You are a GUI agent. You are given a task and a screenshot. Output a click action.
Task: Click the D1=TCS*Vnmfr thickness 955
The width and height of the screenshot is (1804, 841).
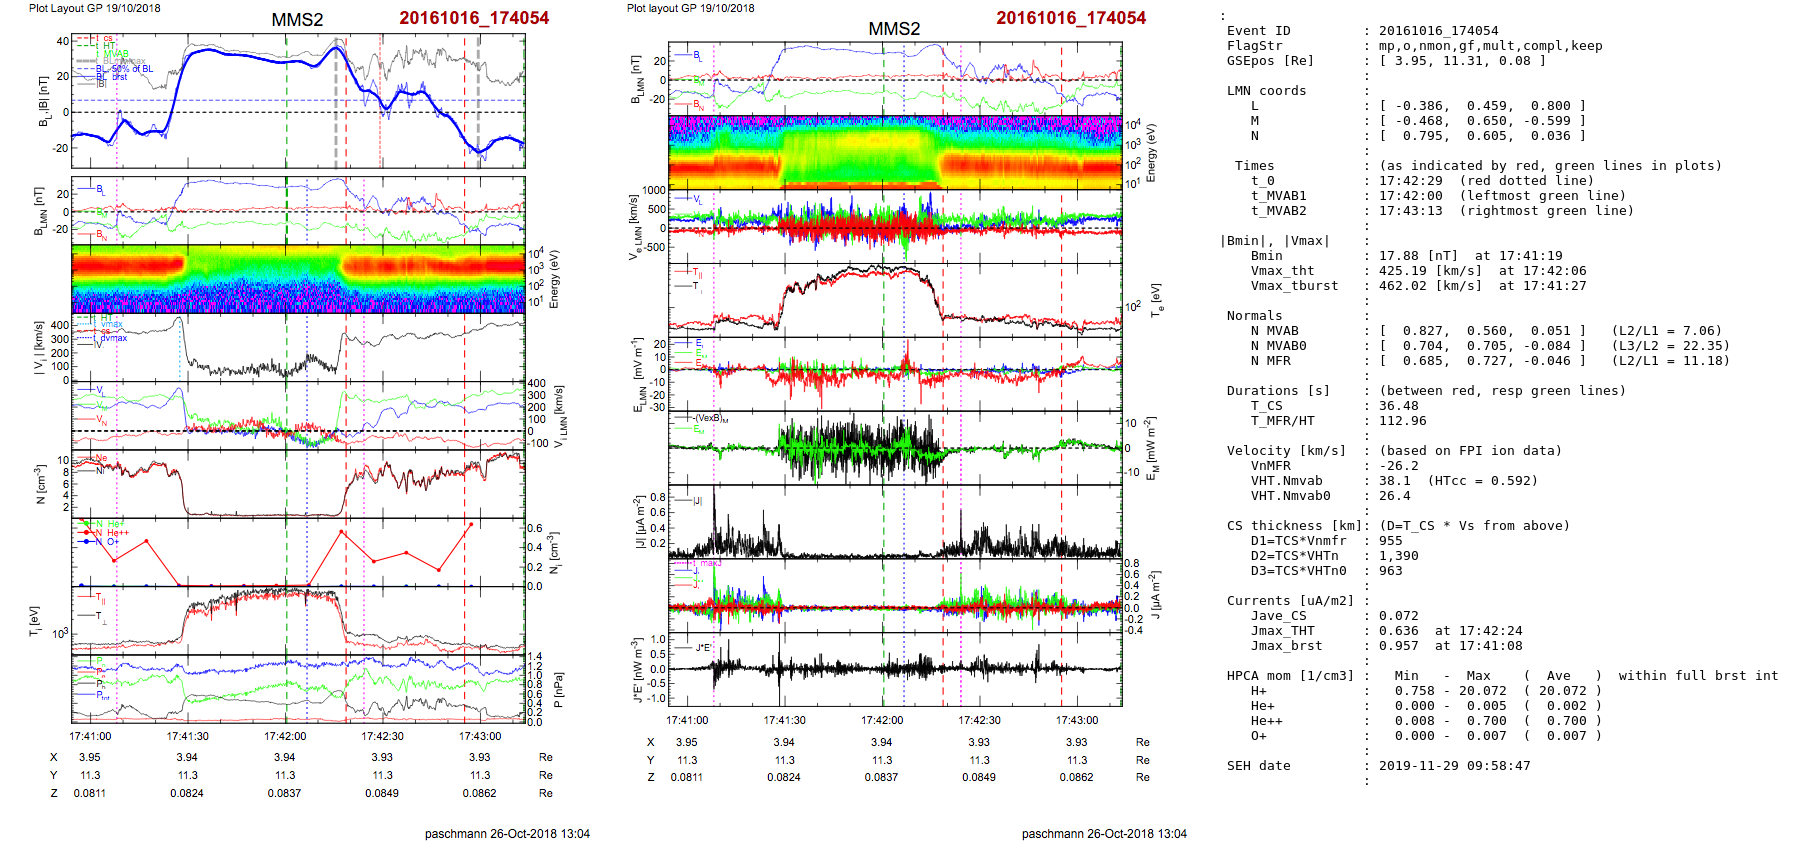pos(1391,541)
